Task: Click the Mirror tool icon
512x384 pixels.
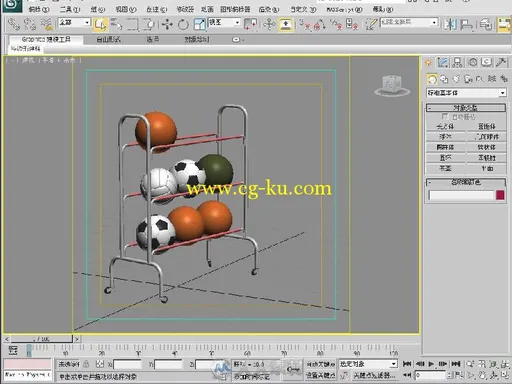Action: coord(450,25)
